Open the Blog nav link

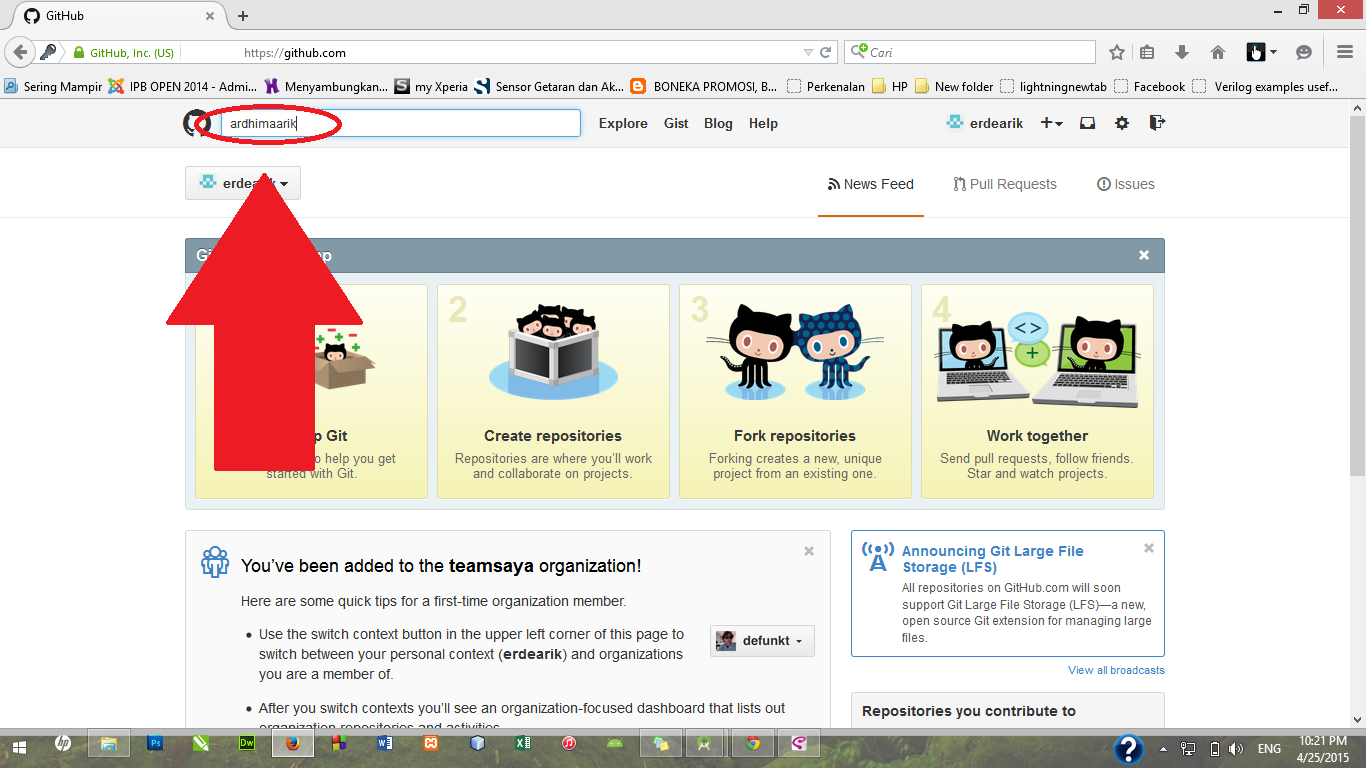click(x=718, y=124)
